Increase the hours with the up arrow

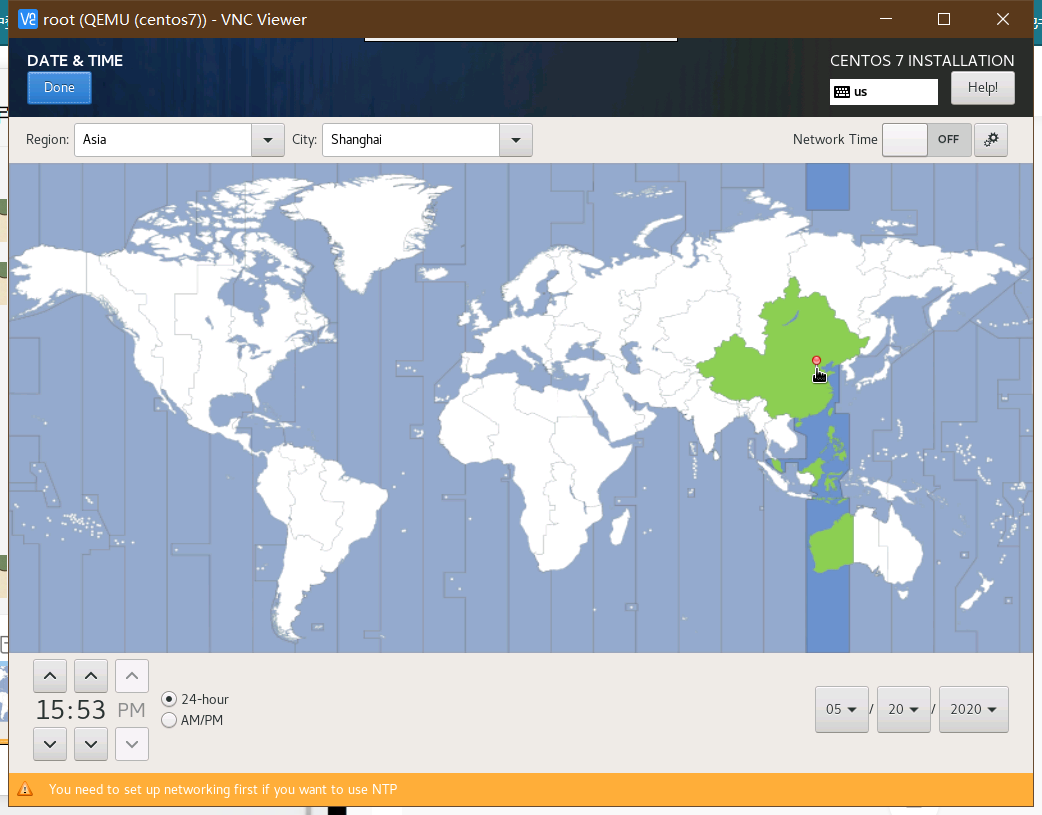pyautogui.click(x=50, y=677)
